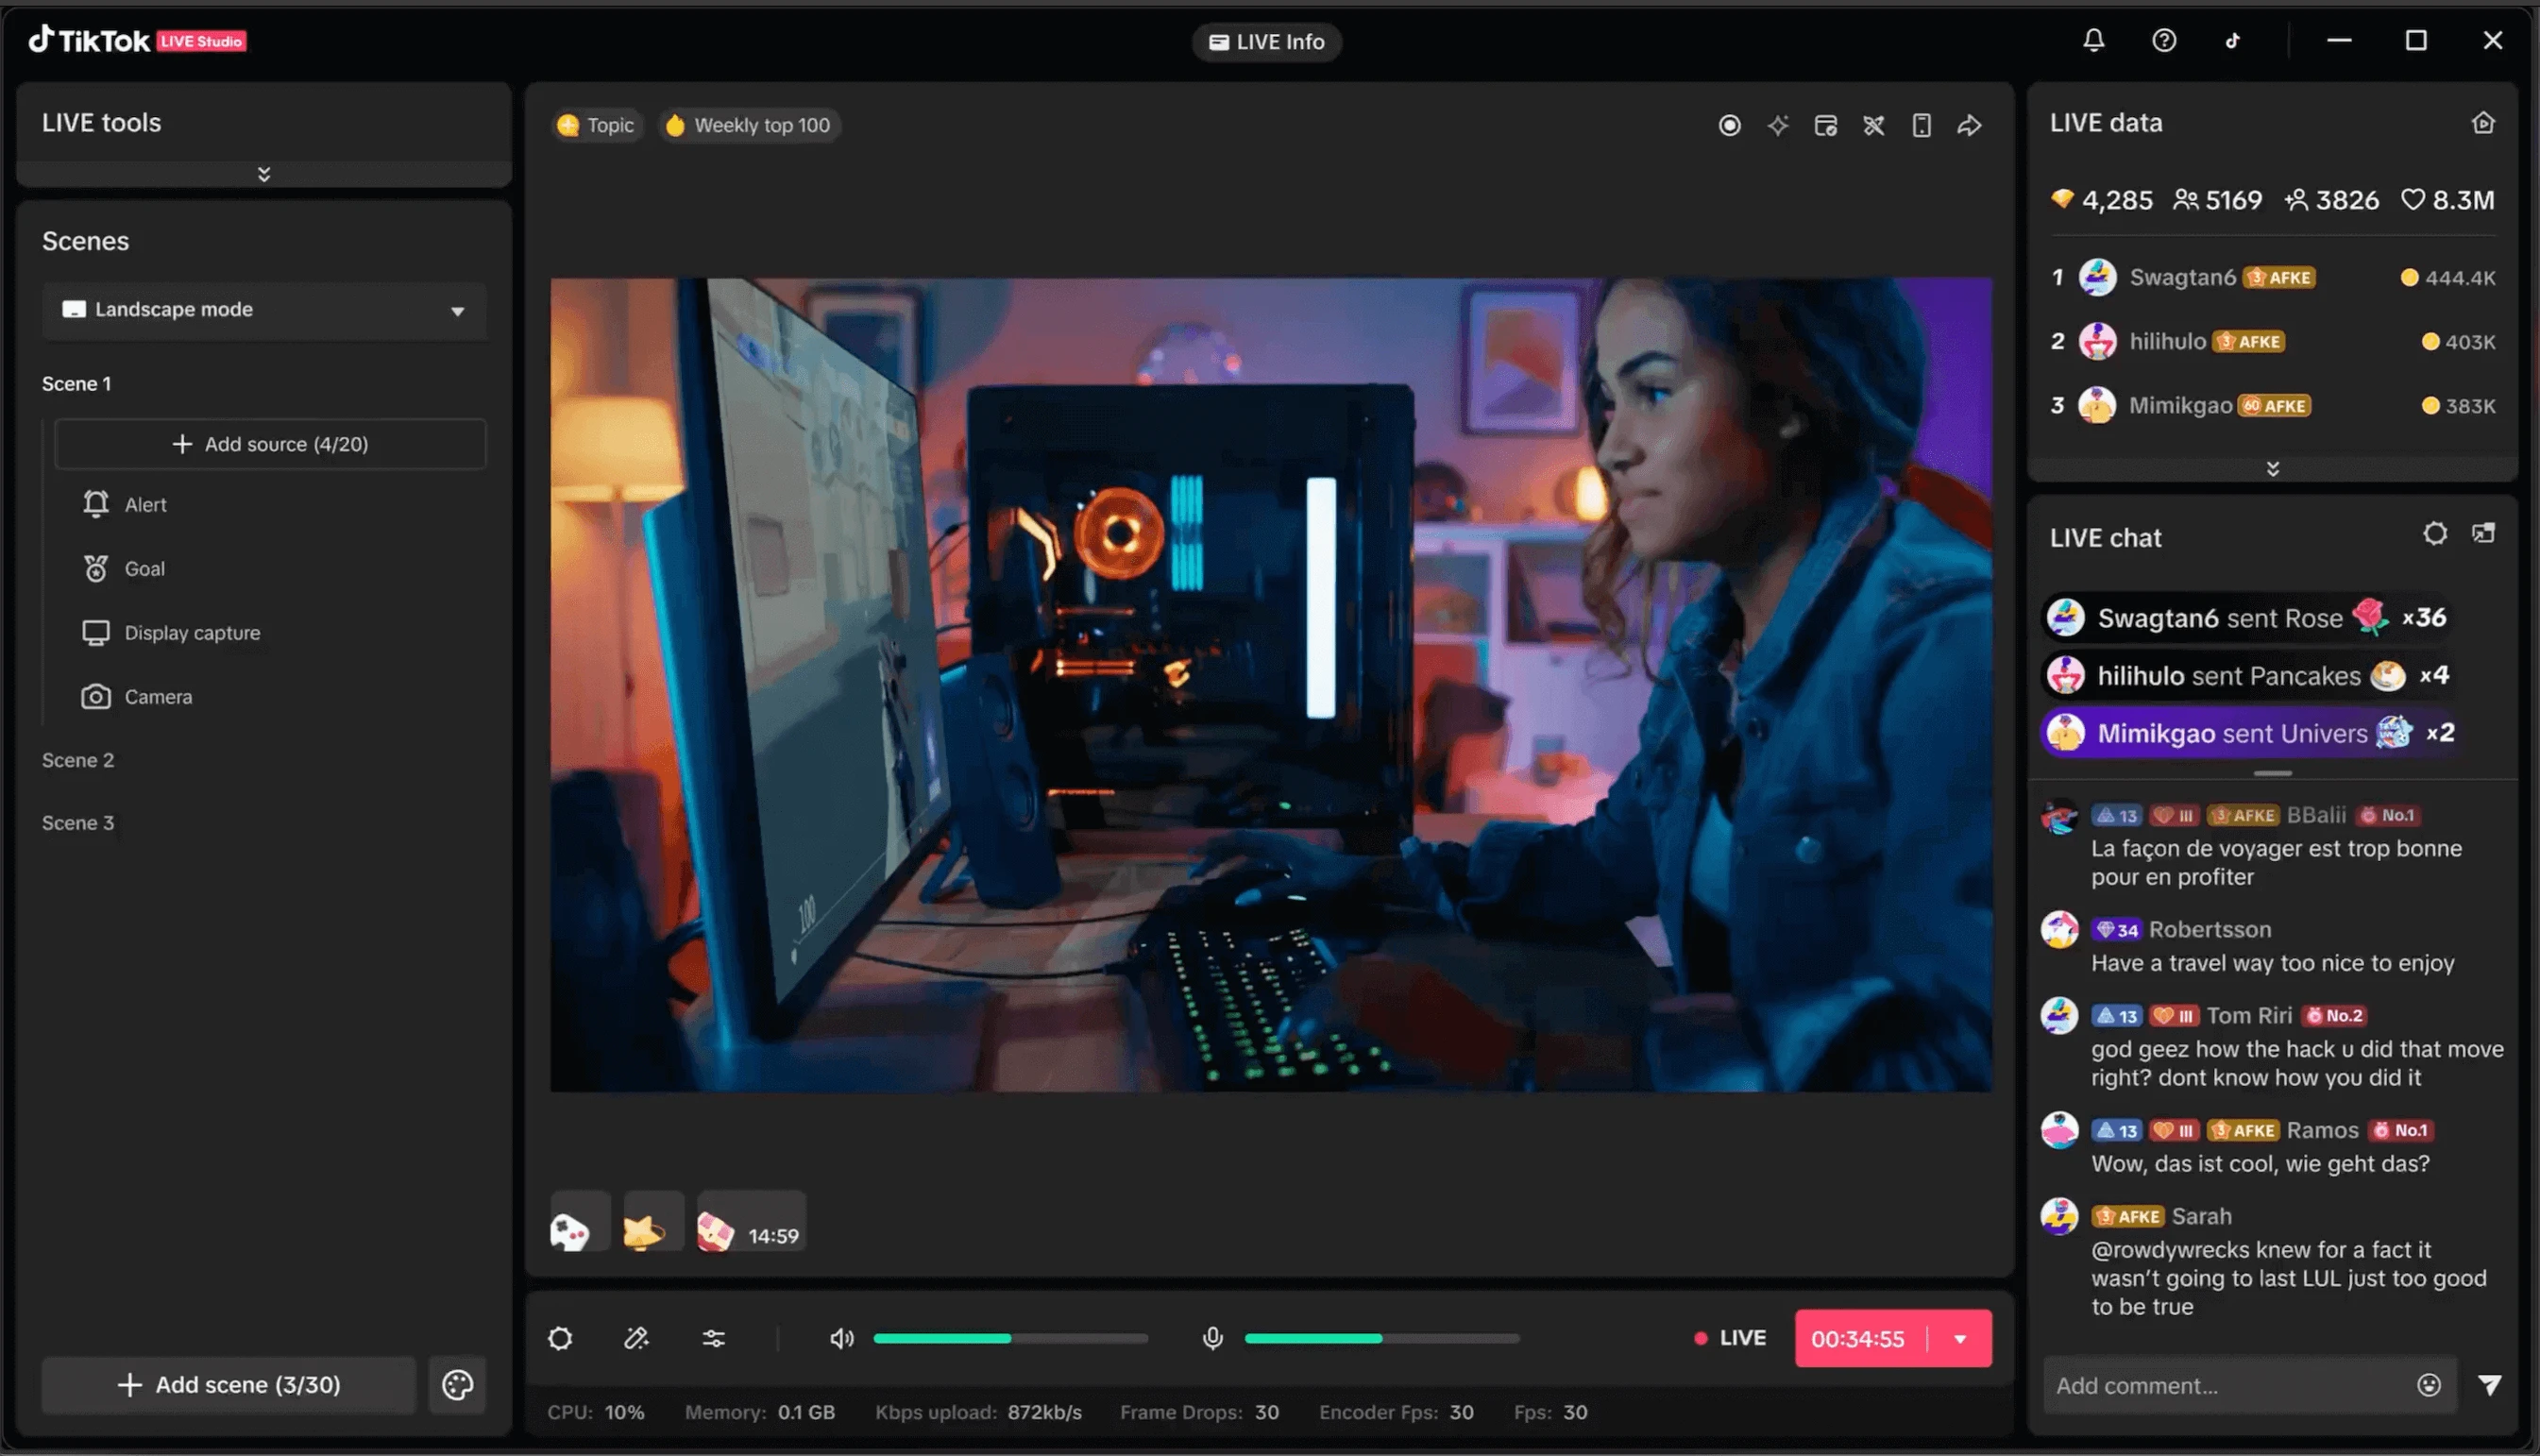Toggle the screen recording indicator icon

click(x=1730, y=125)
